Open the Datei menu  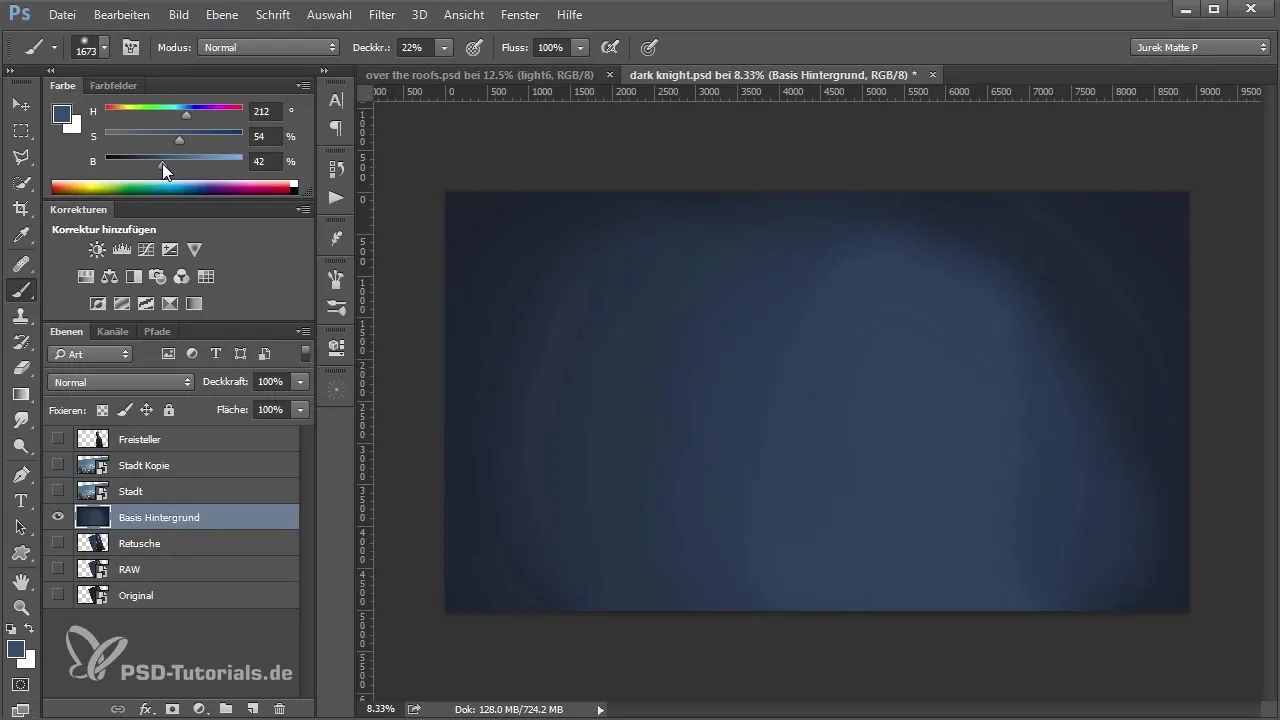[62, 15]
